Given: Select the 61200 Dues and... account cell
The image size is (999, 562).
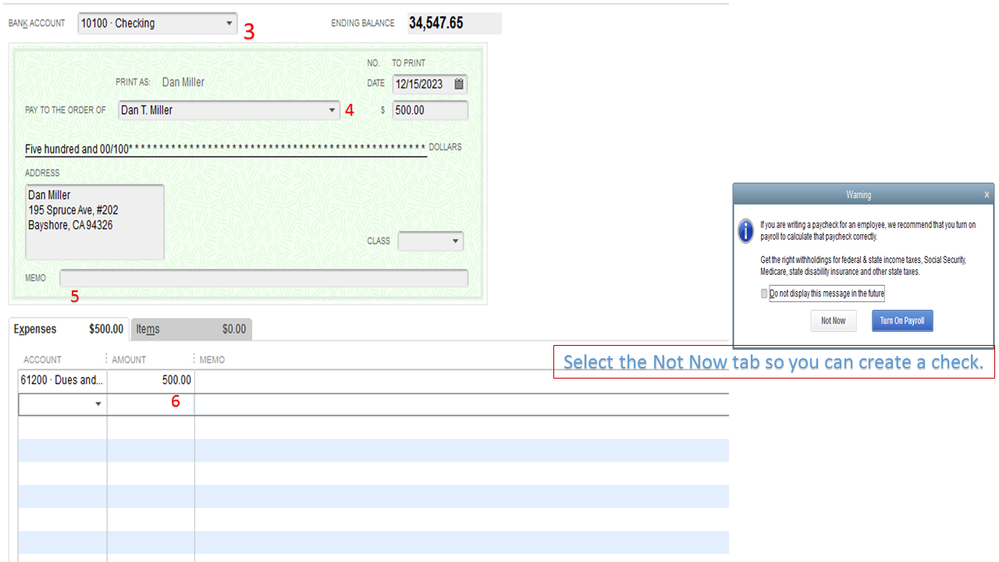Looking at the screenshot, I should point(62,380).
